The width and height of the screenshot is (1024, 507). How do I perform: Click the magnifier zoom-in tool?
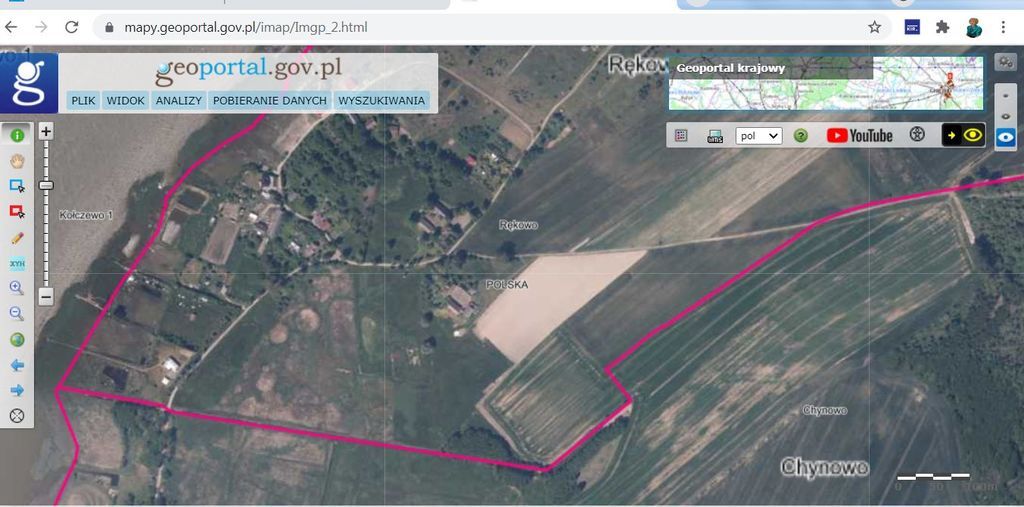[x=17, y=288]
